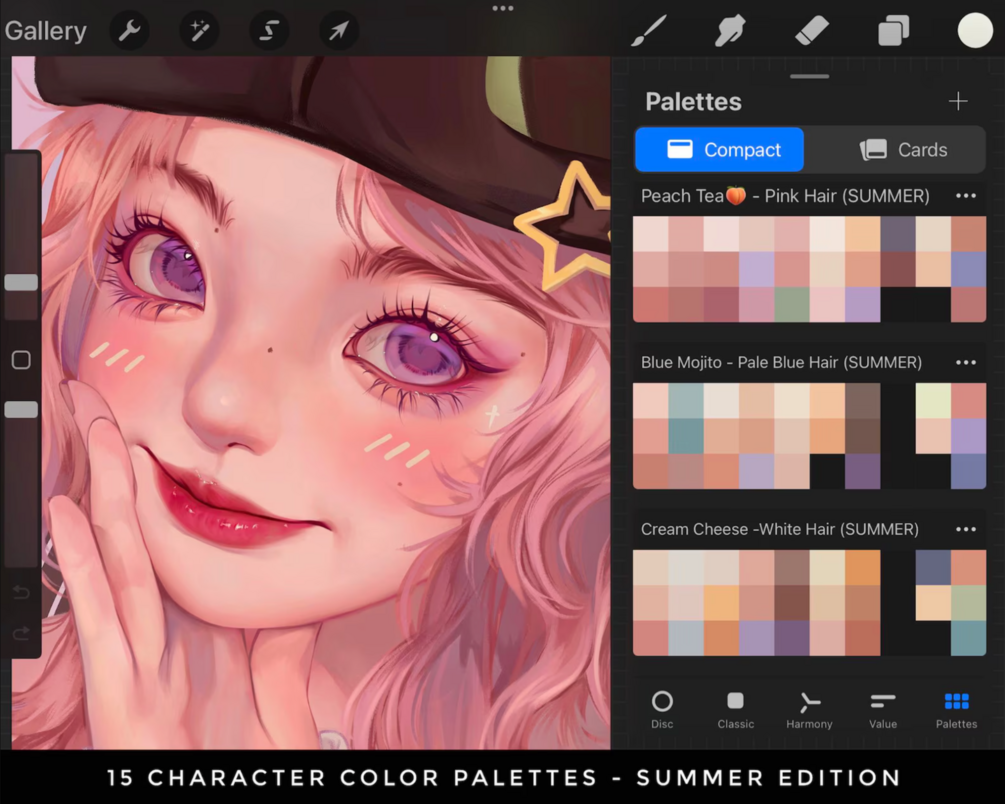
Task: Tap the redo arrow in sidebar
Action: click(21, 633)
